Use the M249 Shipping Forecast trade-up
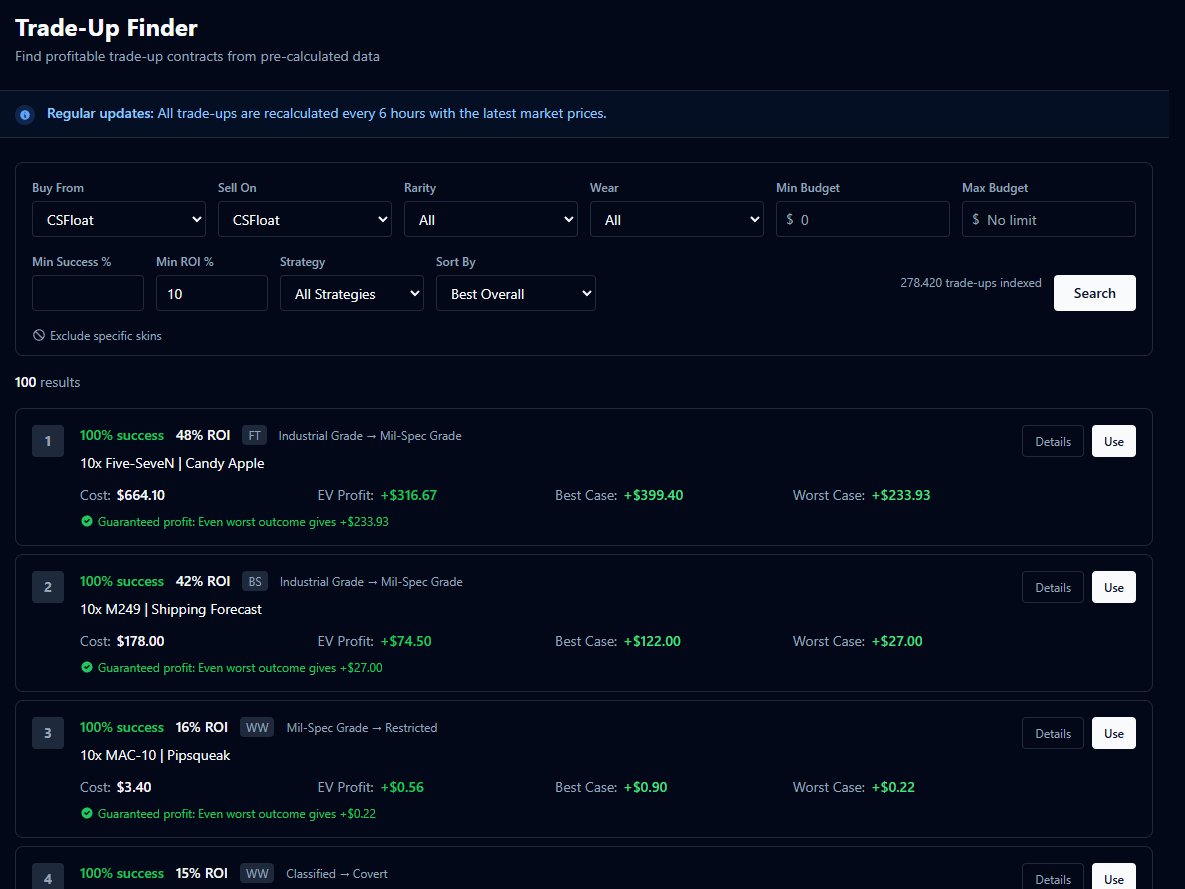The image size is (1185, 889). (x=1113, y=587)
